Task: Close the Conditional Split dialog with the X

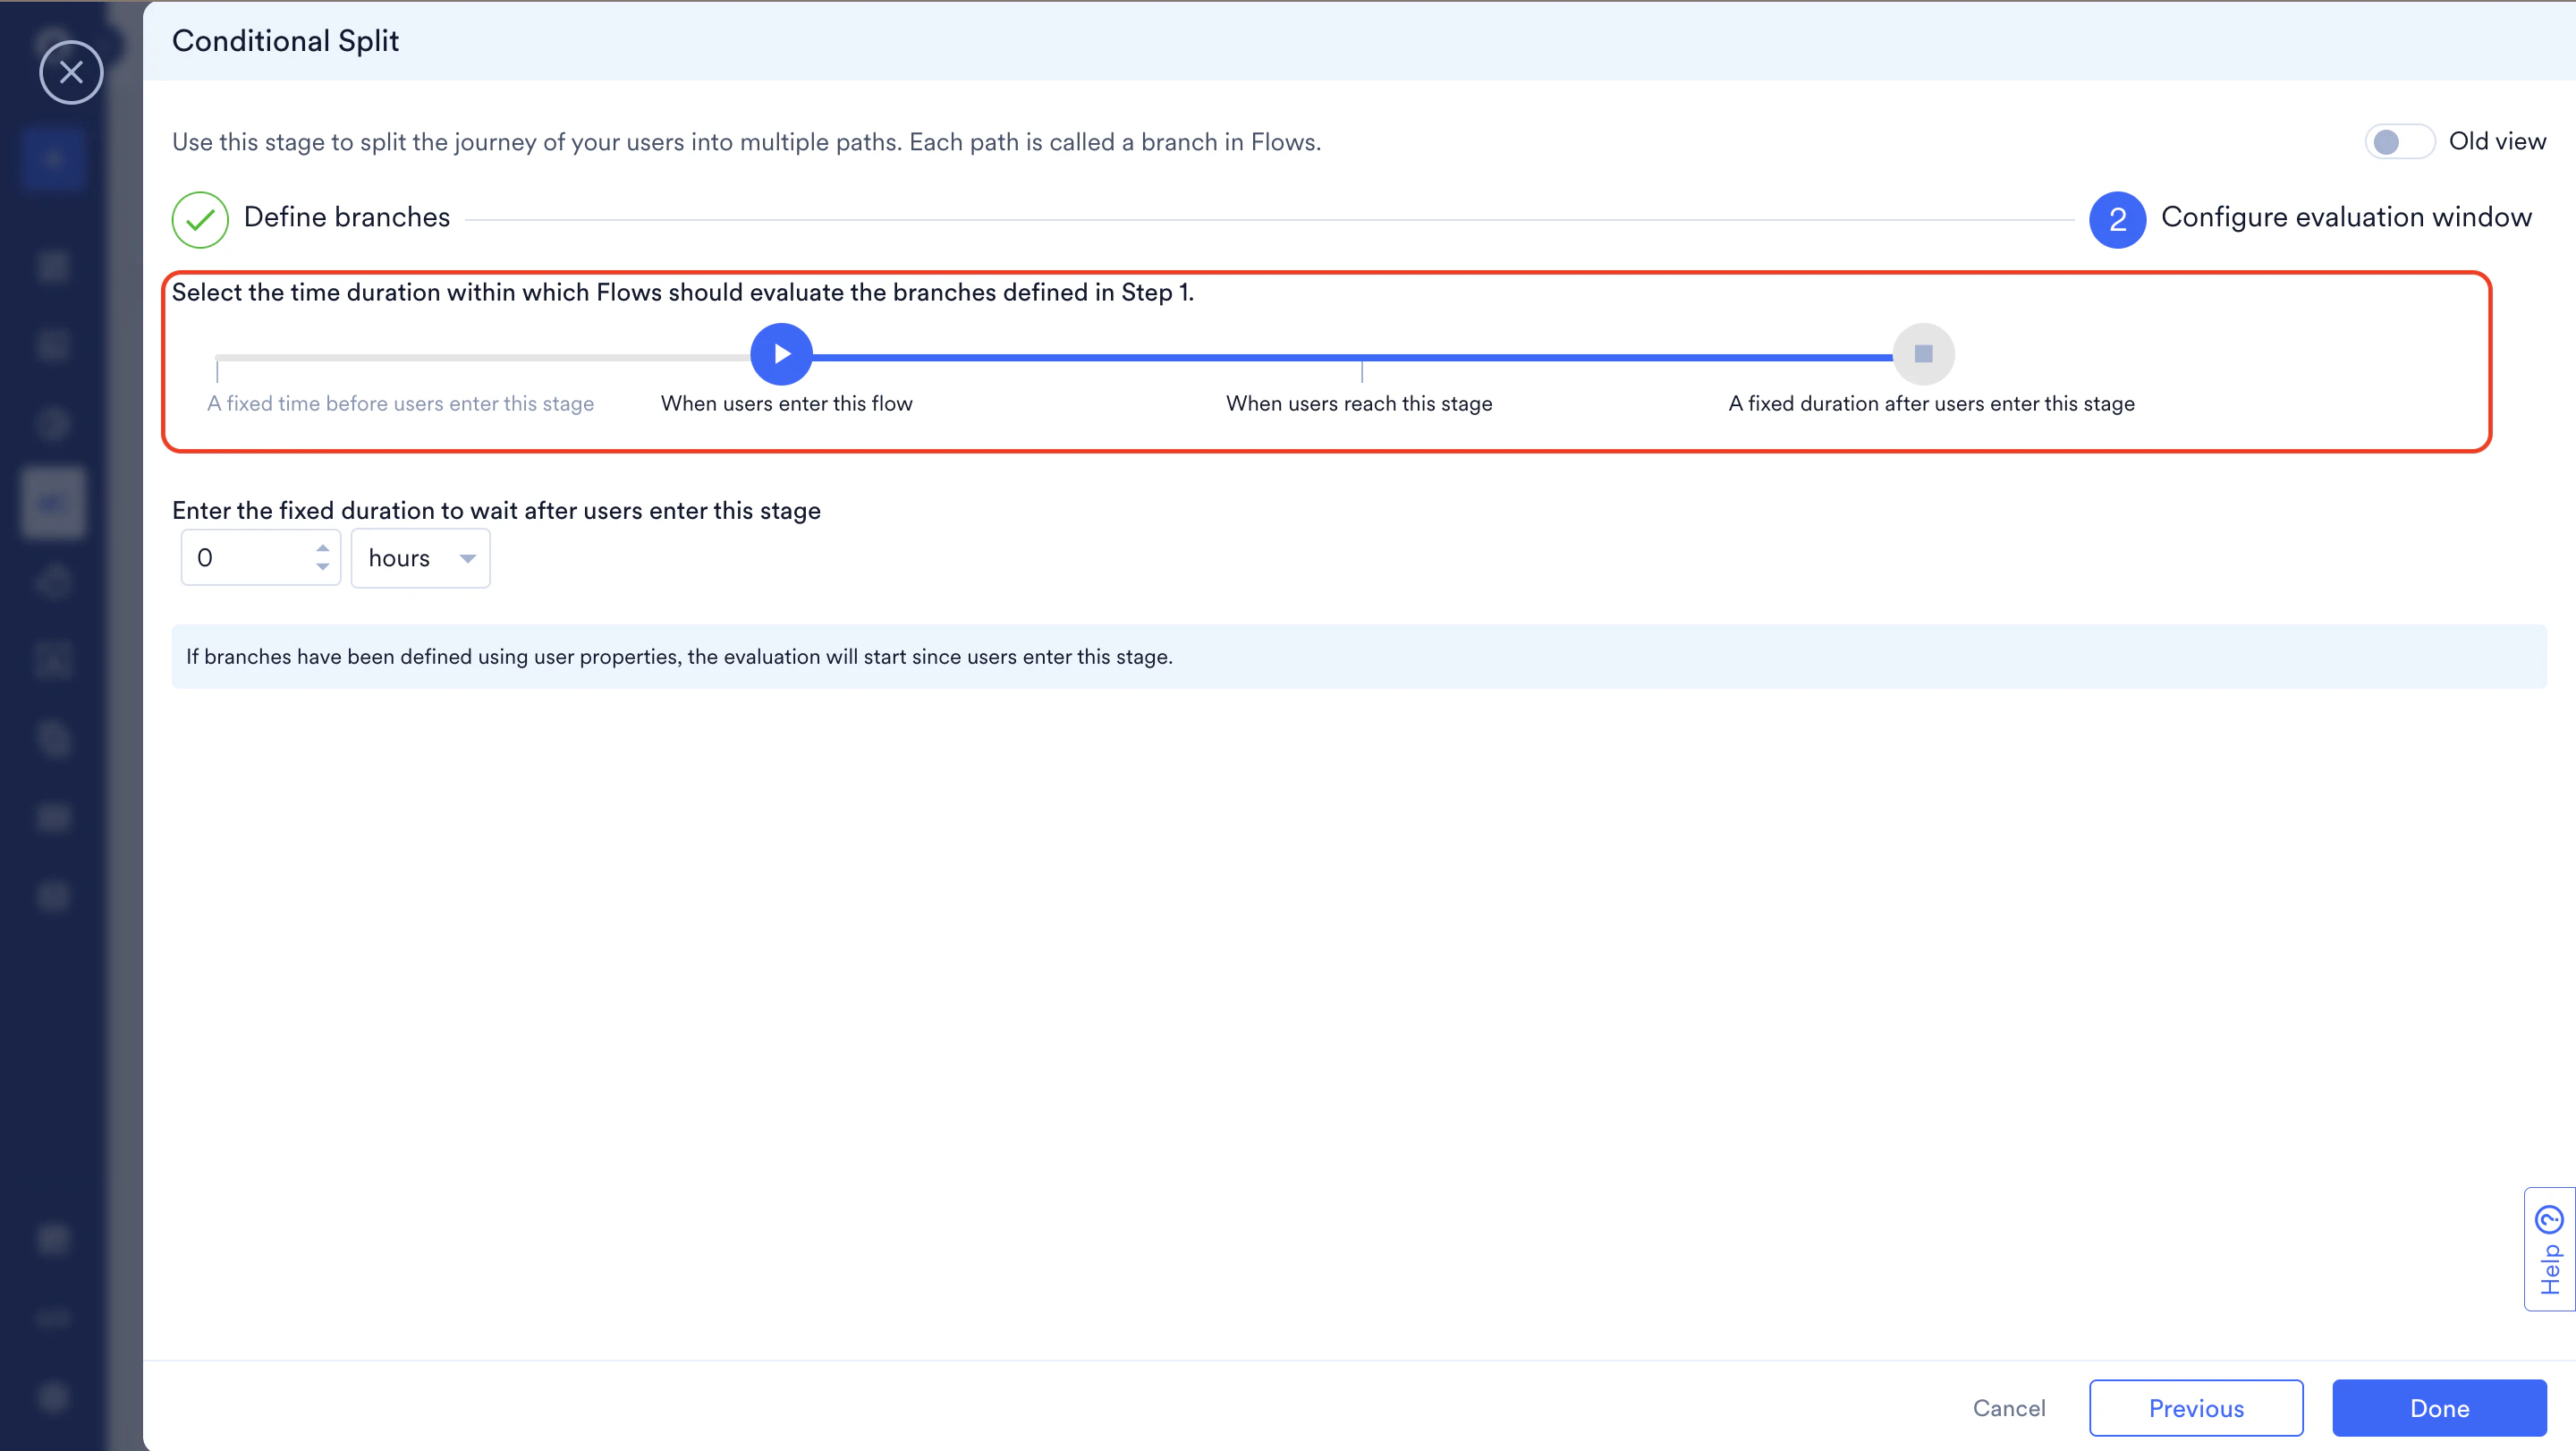Action: coord(71,72)
